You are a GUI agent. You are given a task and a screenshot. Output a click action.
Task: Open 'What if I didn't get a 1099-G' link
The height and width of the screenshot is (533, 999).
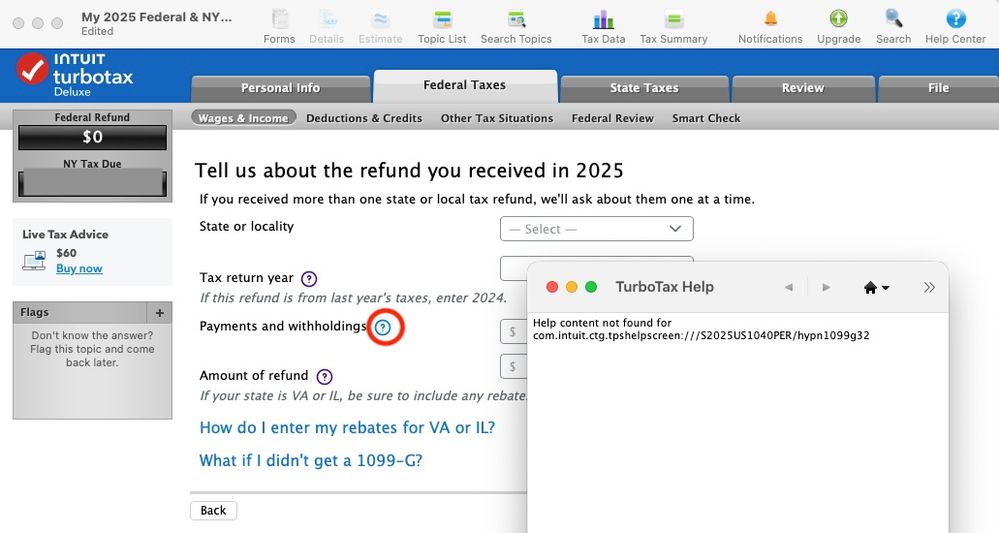pos(311,460)
